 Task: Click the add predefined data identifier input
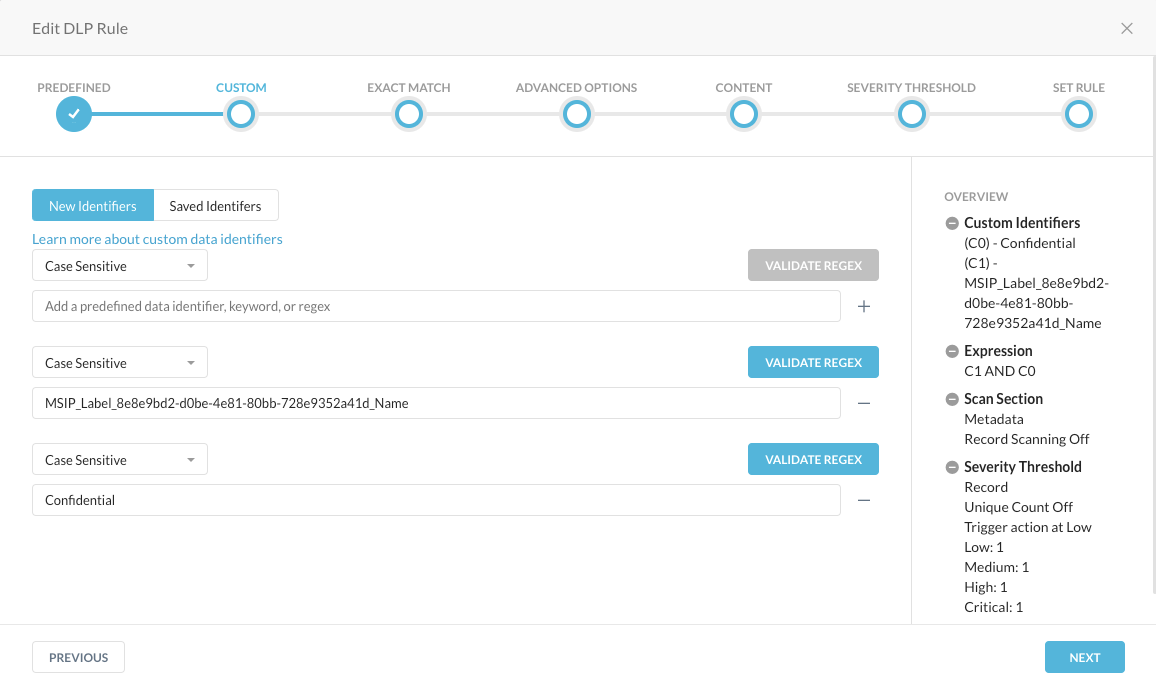coord(436,306)
